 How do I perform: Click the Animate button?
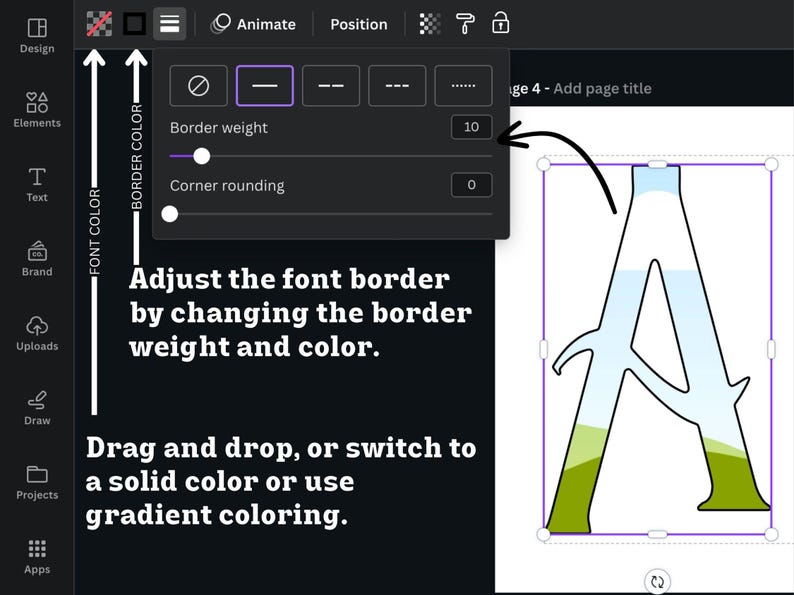pos(253,24)
